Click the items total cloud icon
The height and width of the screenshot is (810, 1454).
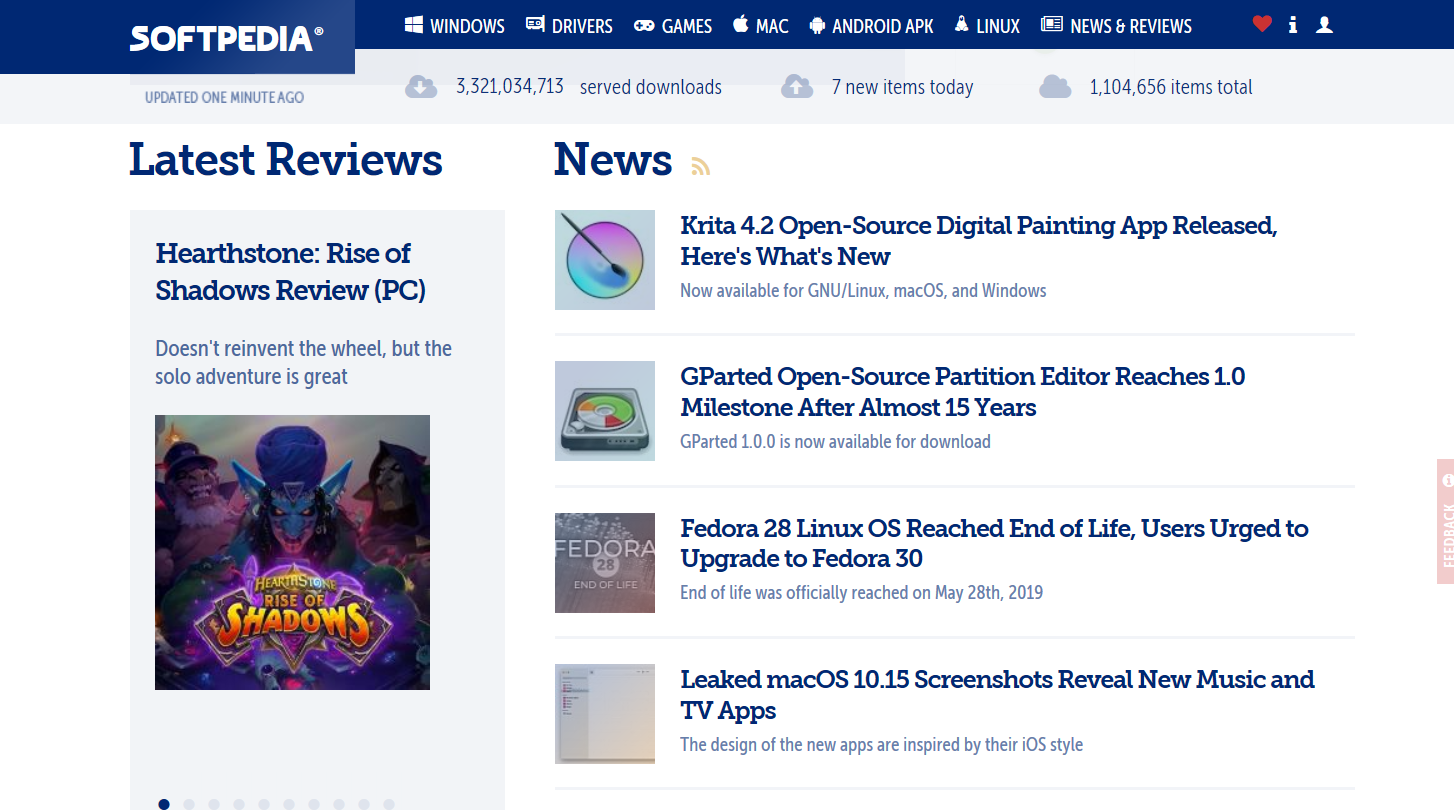[1055, 87]
